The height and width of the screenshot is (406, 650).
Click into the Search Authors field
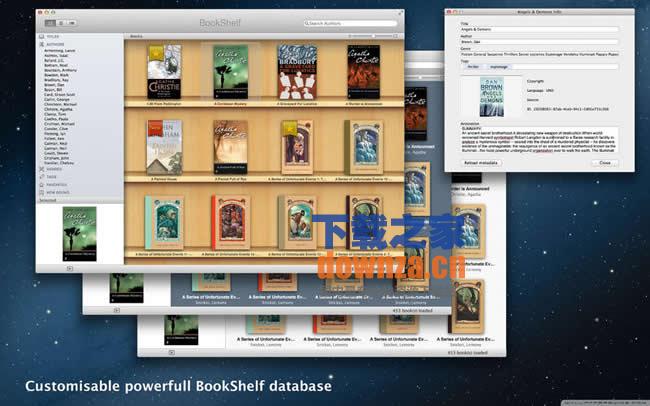350,24
